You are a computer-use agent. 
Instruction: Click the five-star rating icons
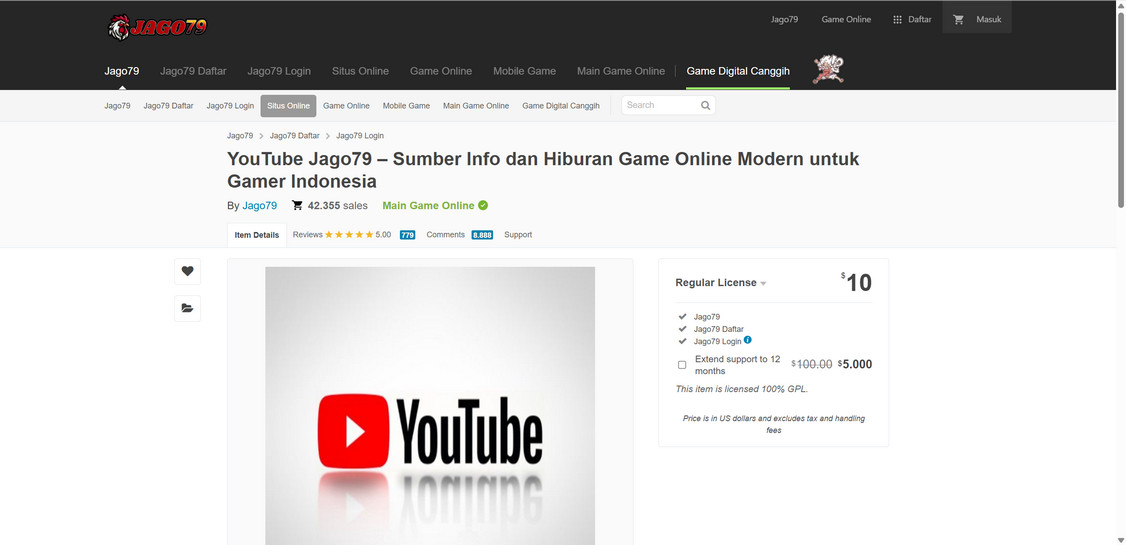click(x=349, y=235)
